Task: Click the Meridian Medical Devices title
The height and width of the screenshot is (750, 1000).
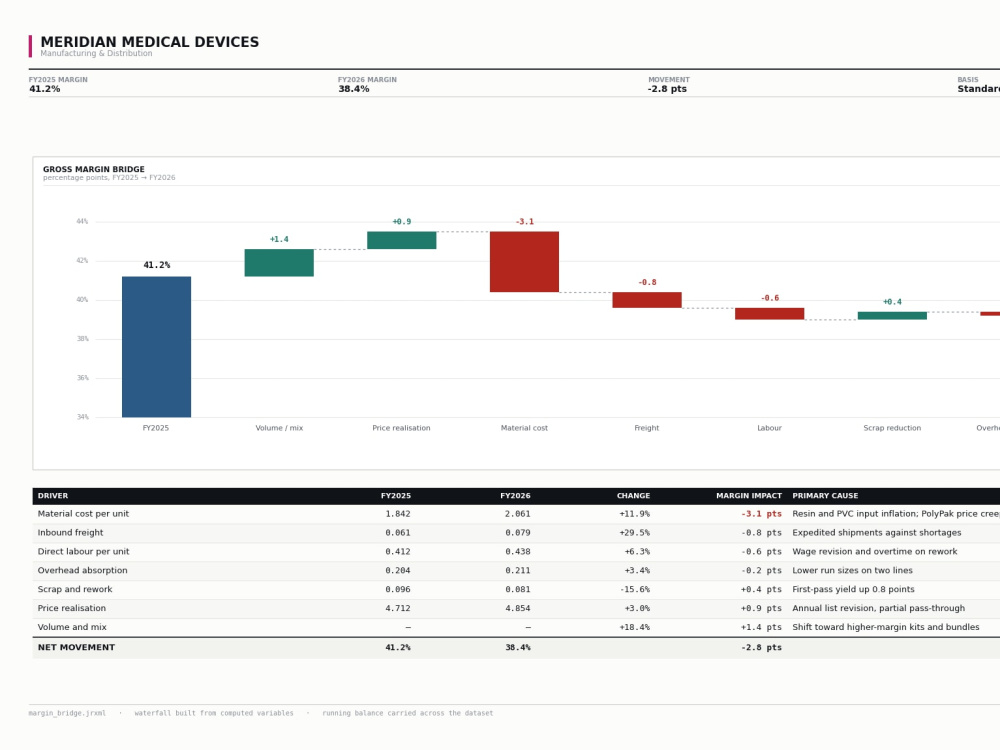Action: (x=150, y=42)
